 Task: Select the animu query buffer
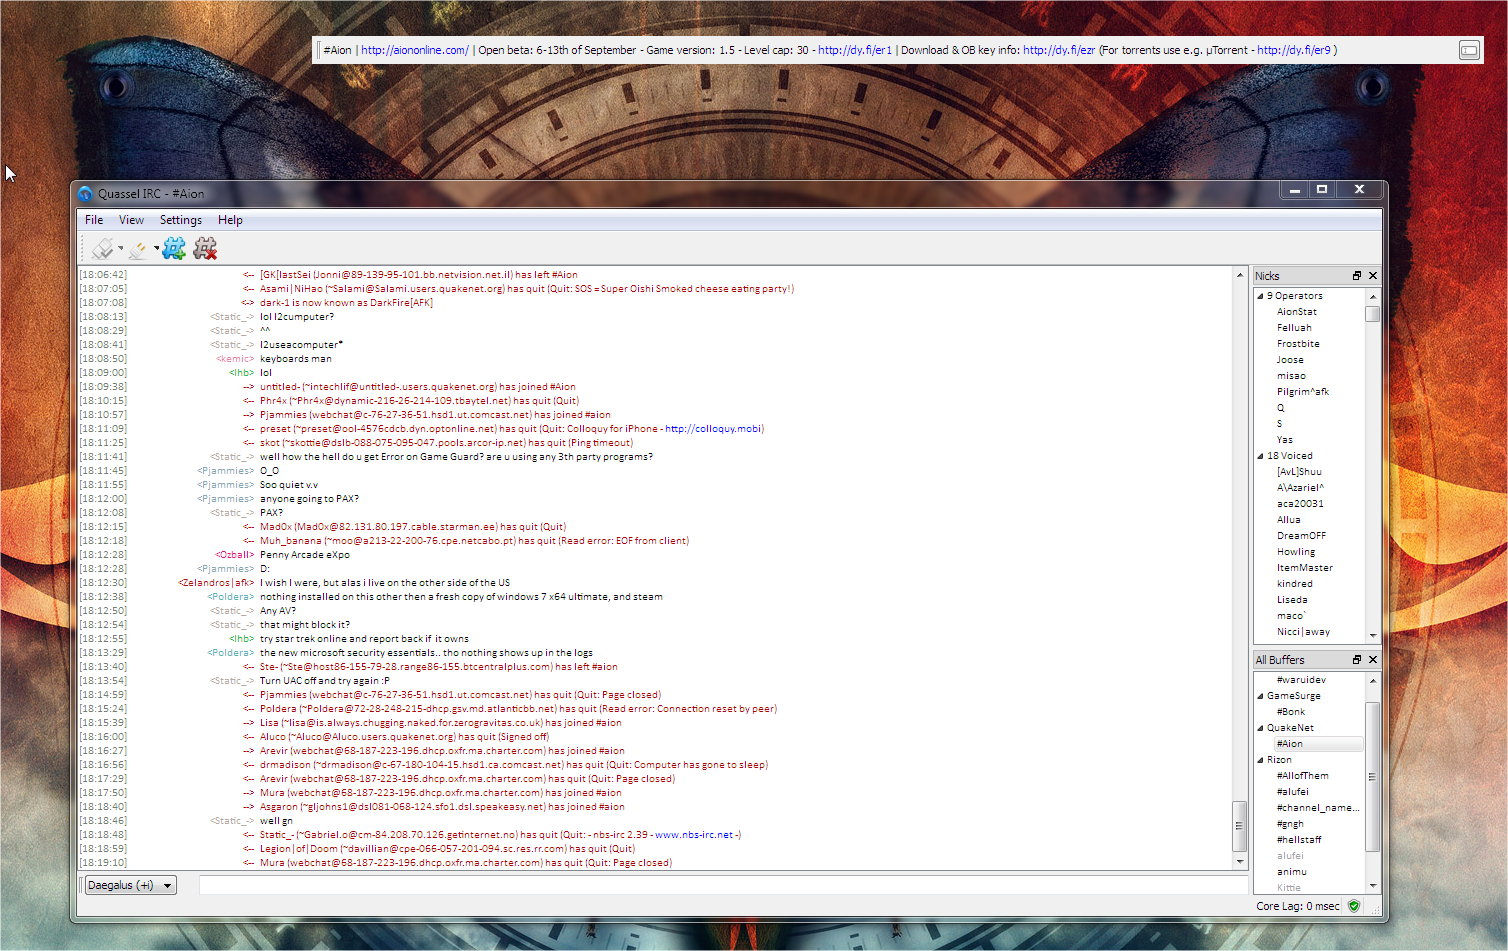point(1291,872)
